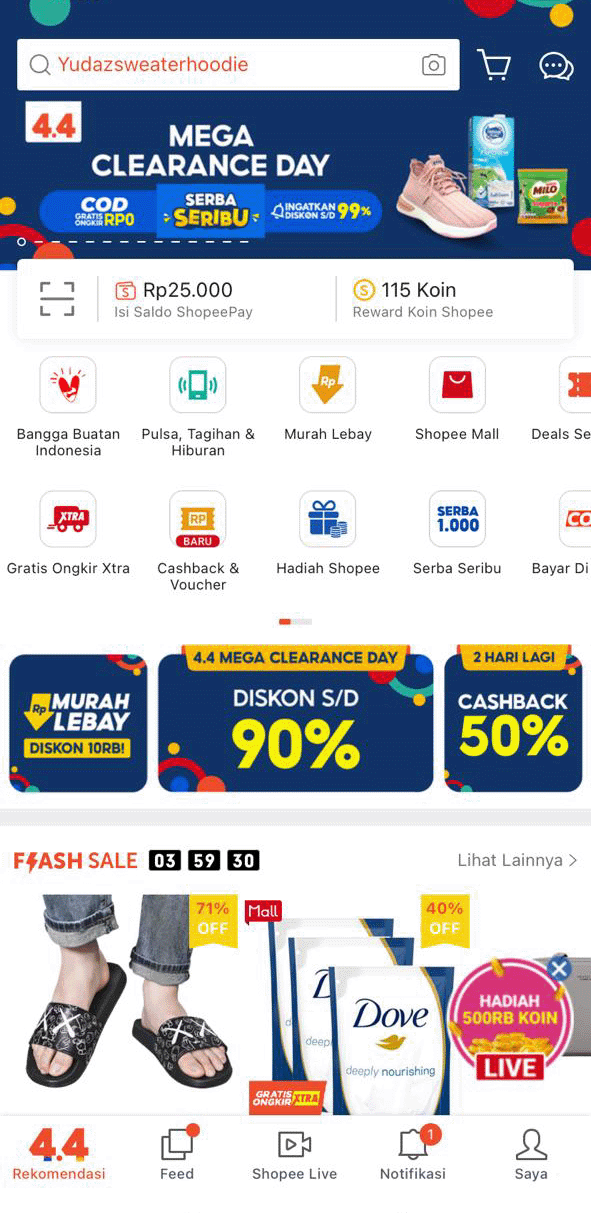This screenshot has width=591, height=1213.
Task: Tap 115 Koin reward link
Action: click(x=423, y=299)
